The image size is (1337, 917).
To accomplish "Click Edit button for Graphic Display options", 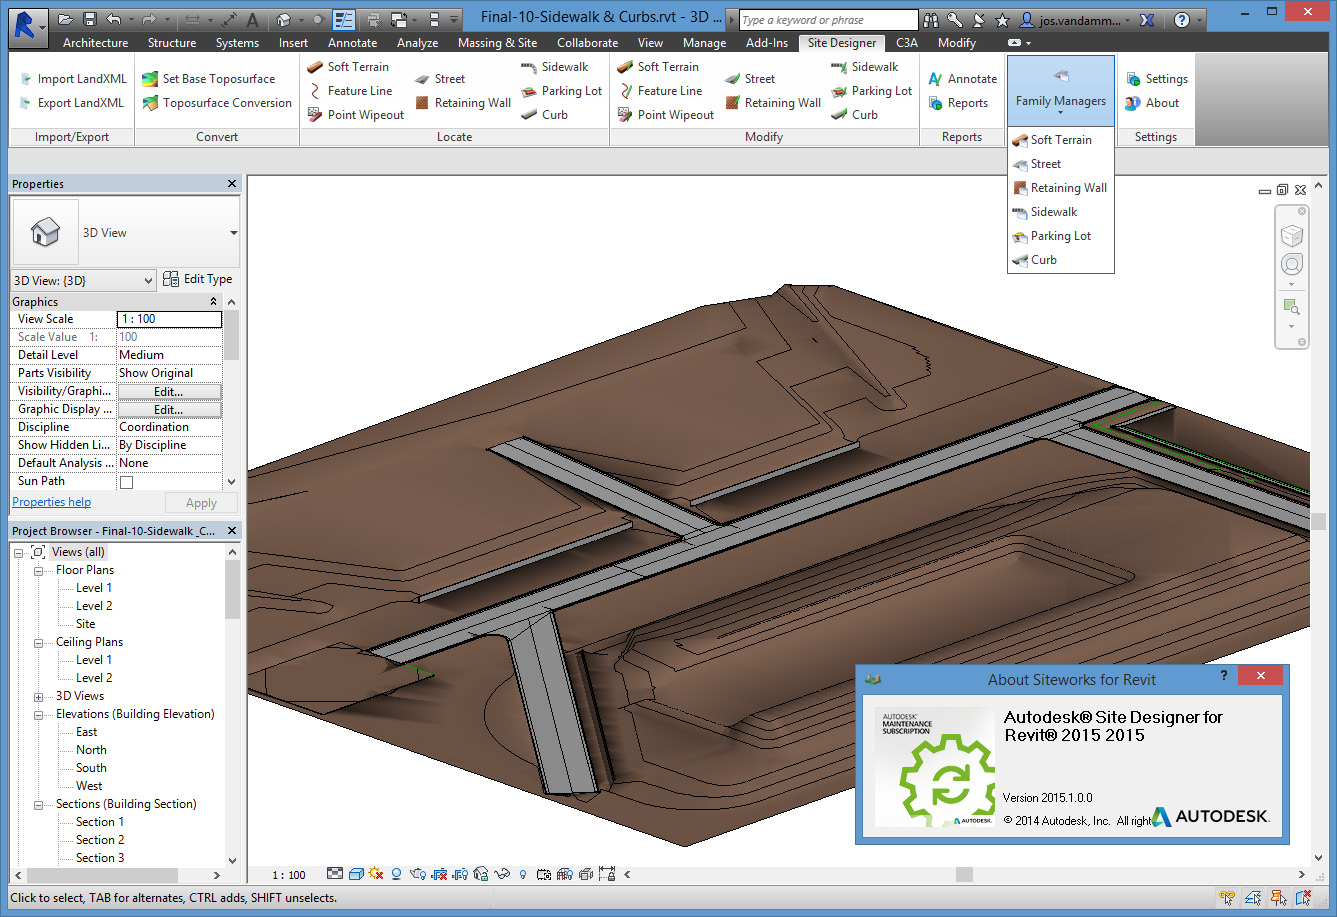I will [169, 410].
